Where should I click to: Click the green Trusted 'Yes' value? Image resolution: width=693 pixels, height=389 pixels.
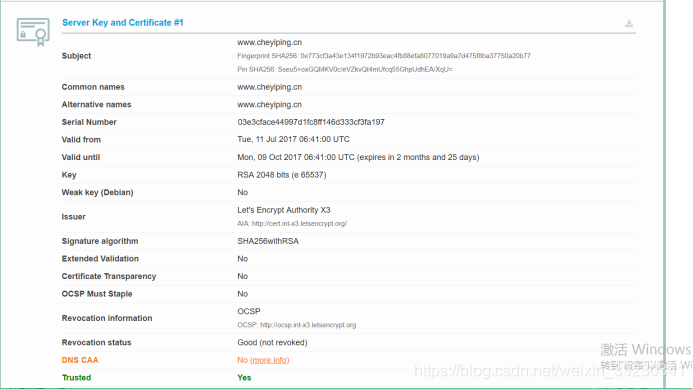coord(244,378)
